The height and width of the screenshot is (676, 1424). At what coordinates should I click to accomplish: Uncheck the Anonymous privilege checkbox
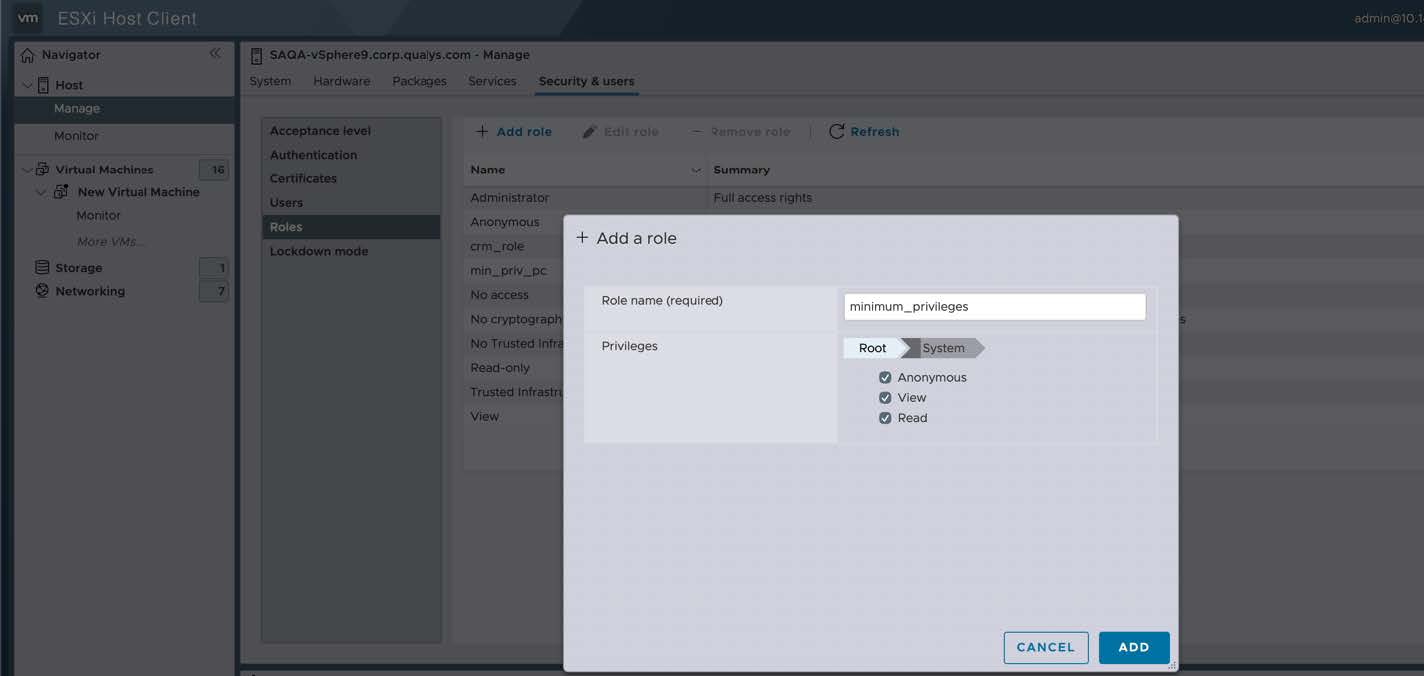(x=885, y=378)
